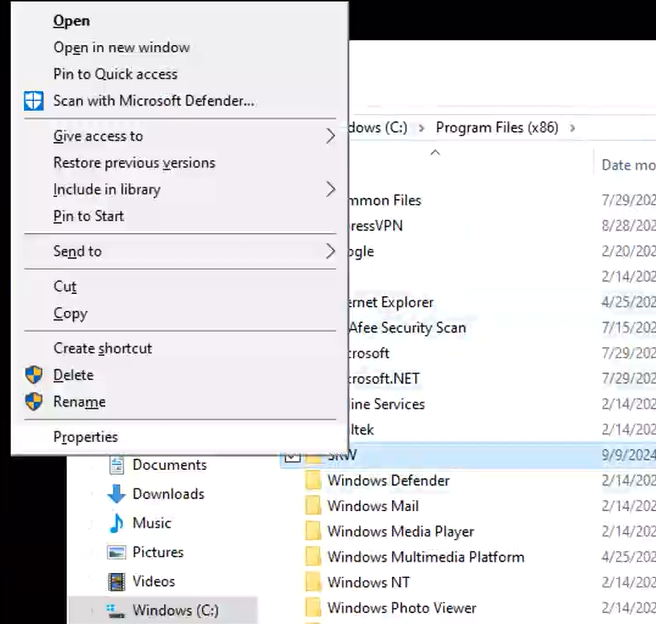Choose Open in the context menu

coord(72,21)
